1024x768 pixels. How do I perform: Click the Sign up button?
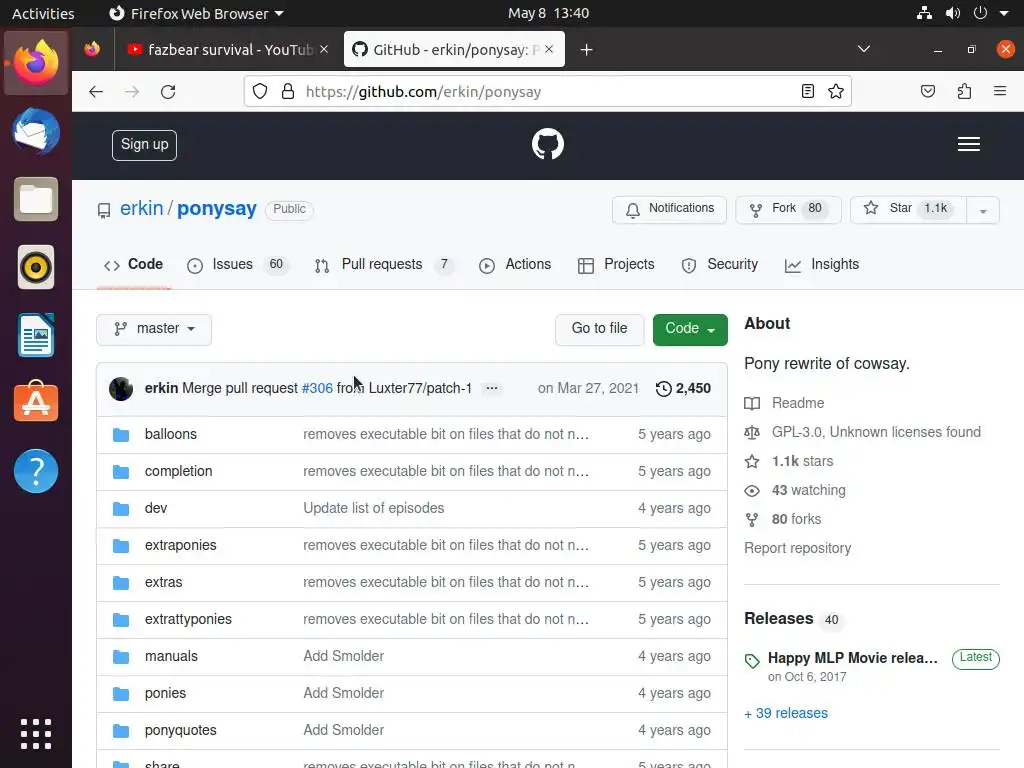pos(144,145)
